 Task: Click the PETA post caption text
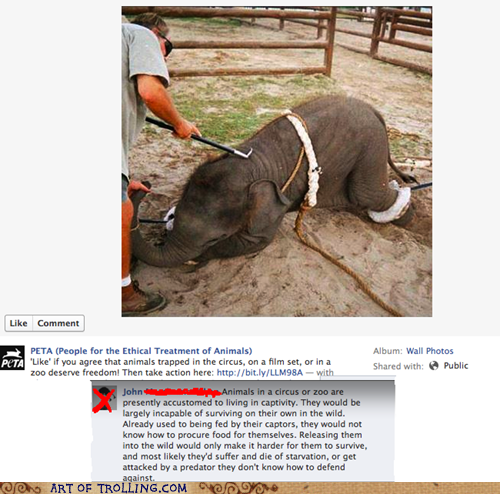[x=182, y=367]
